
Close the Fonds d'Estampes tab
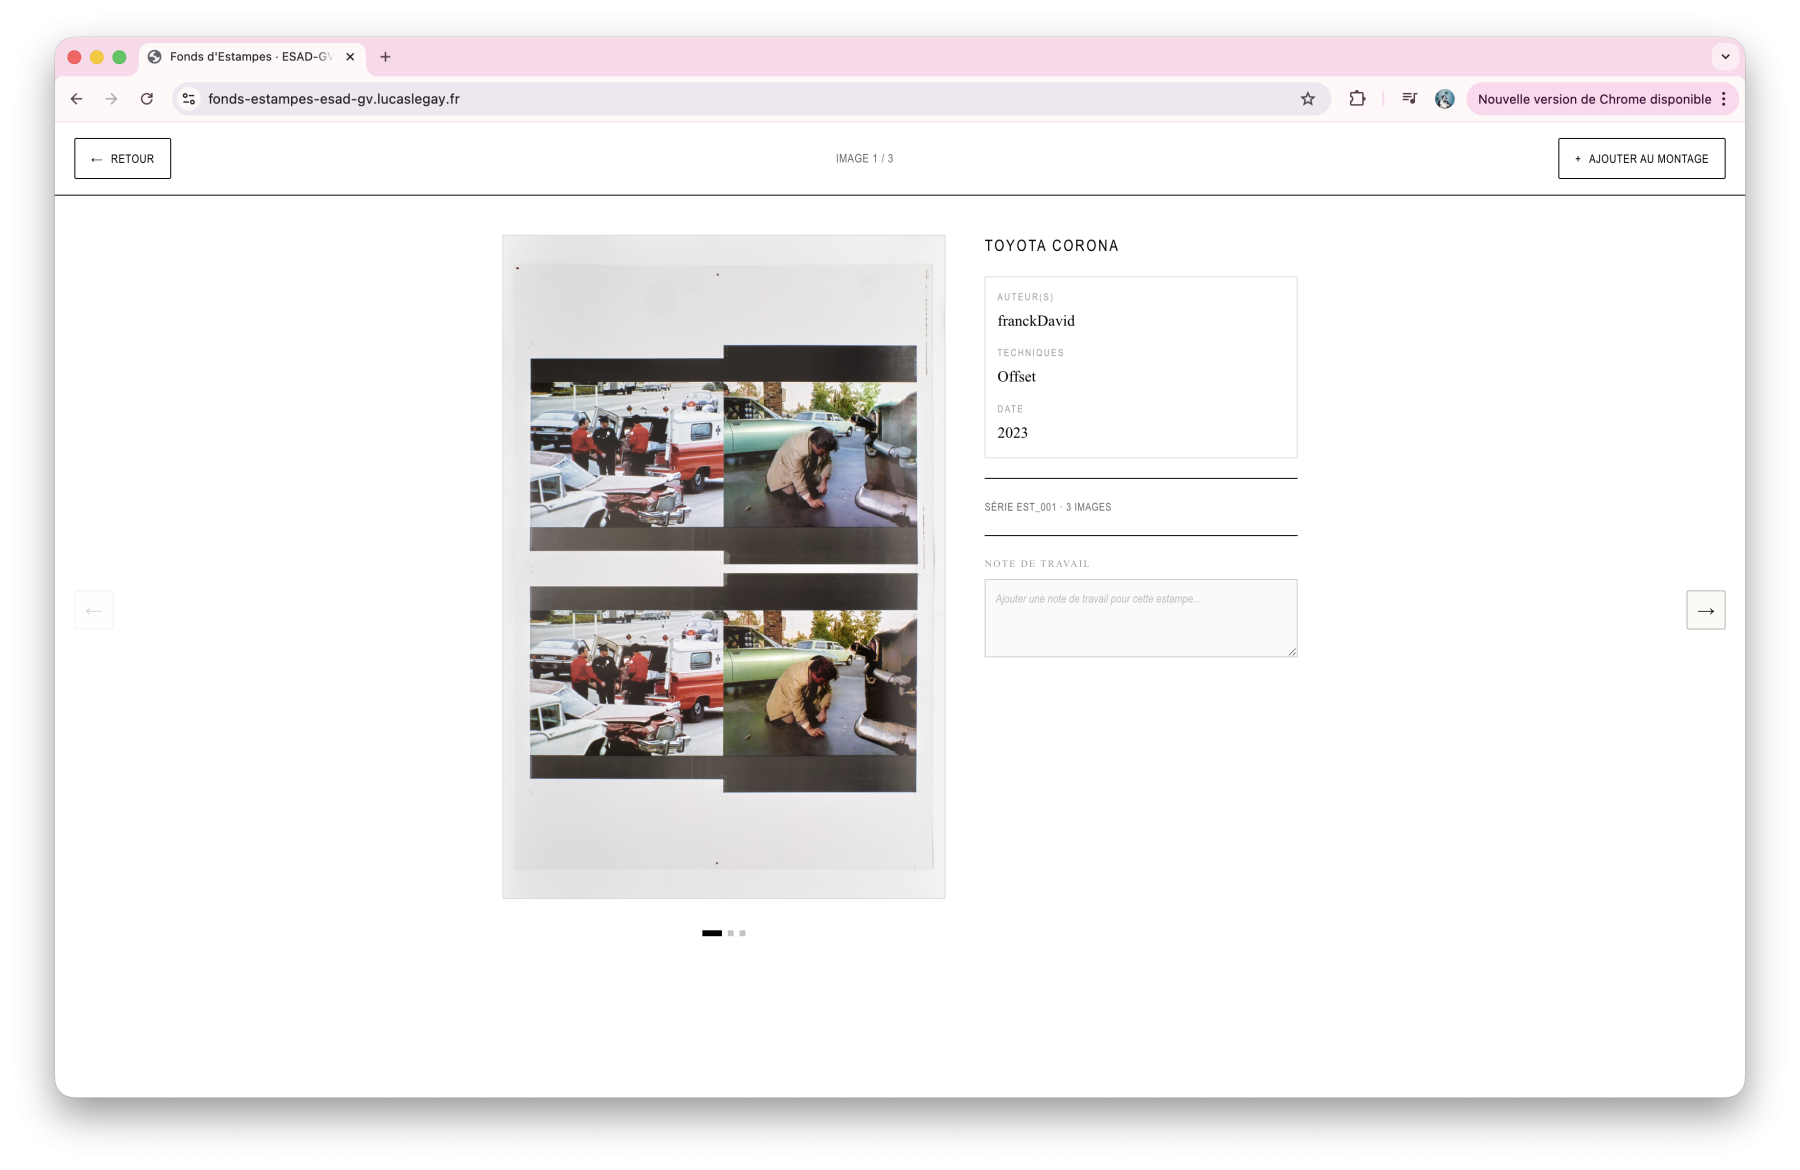(x=350, y=57)
